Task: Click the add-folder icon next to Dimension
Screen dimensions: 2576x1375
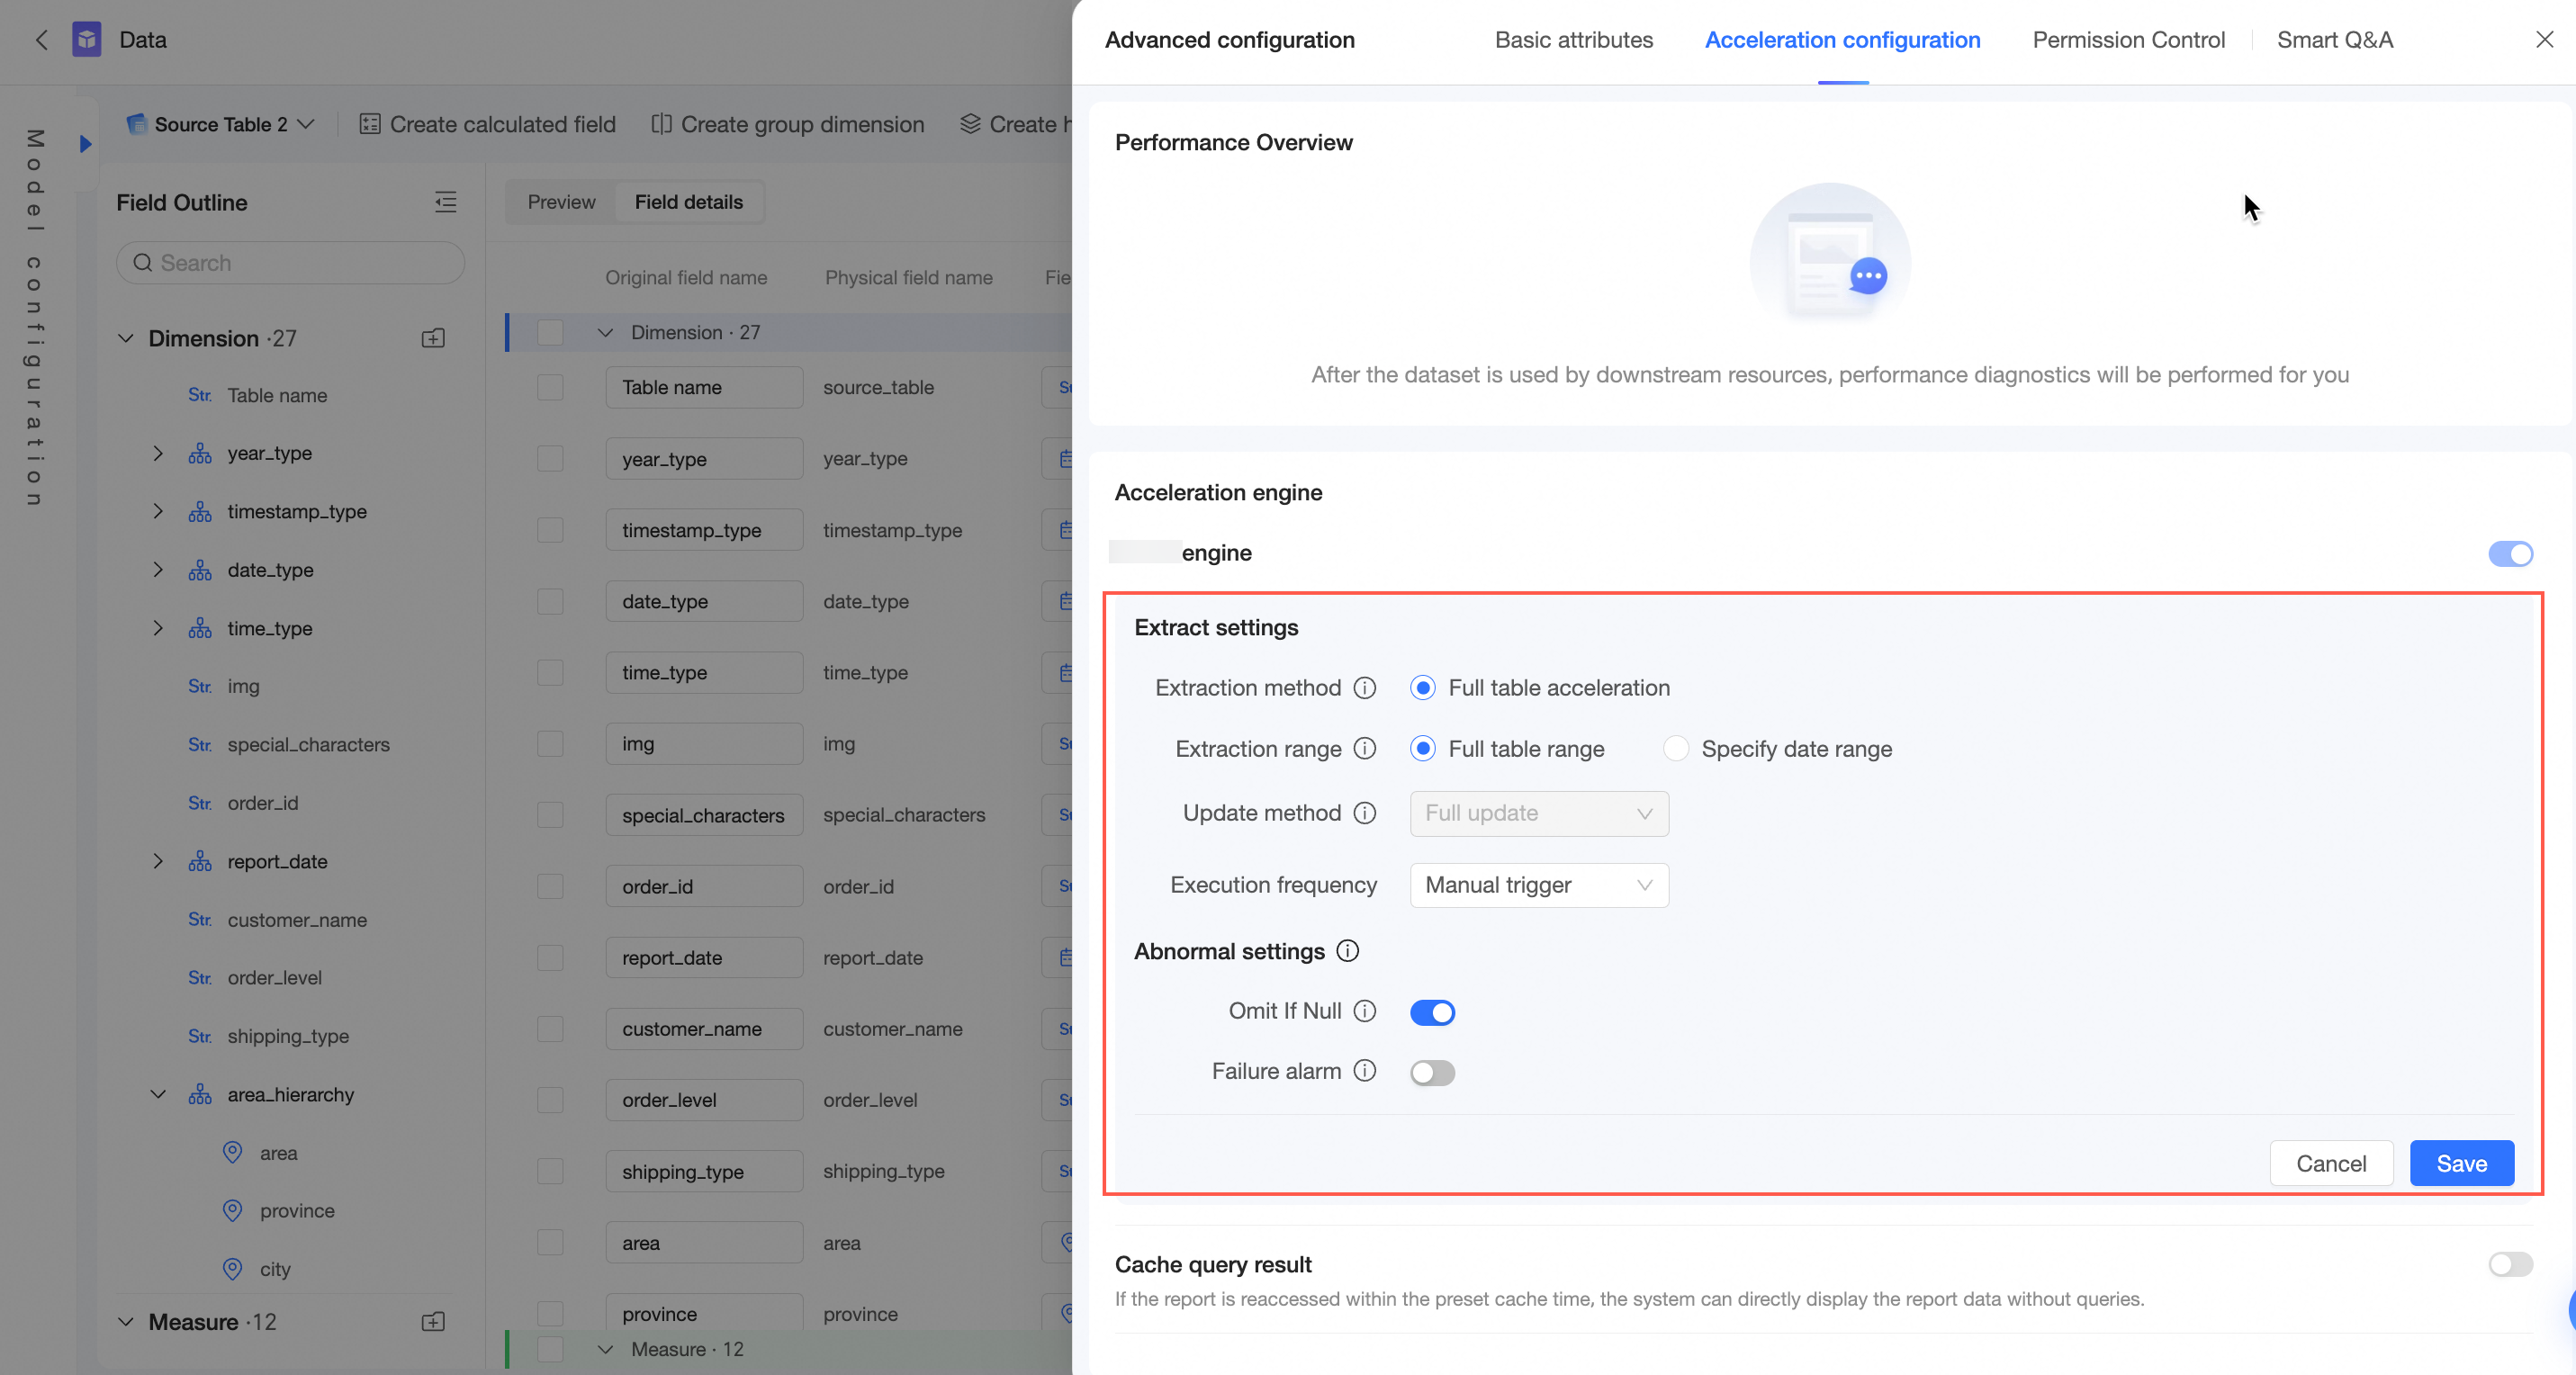Action: (433, 338)
